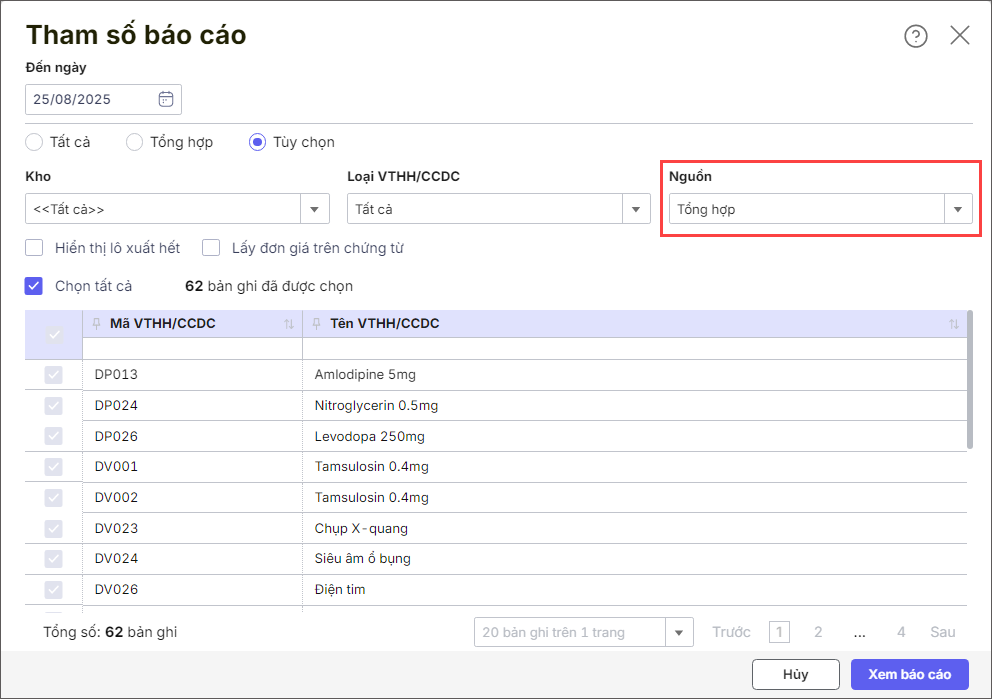Open the records per page dropdown
Image resolution: width=992 pixels, height=699 pixels.
(x=680, y=632)
